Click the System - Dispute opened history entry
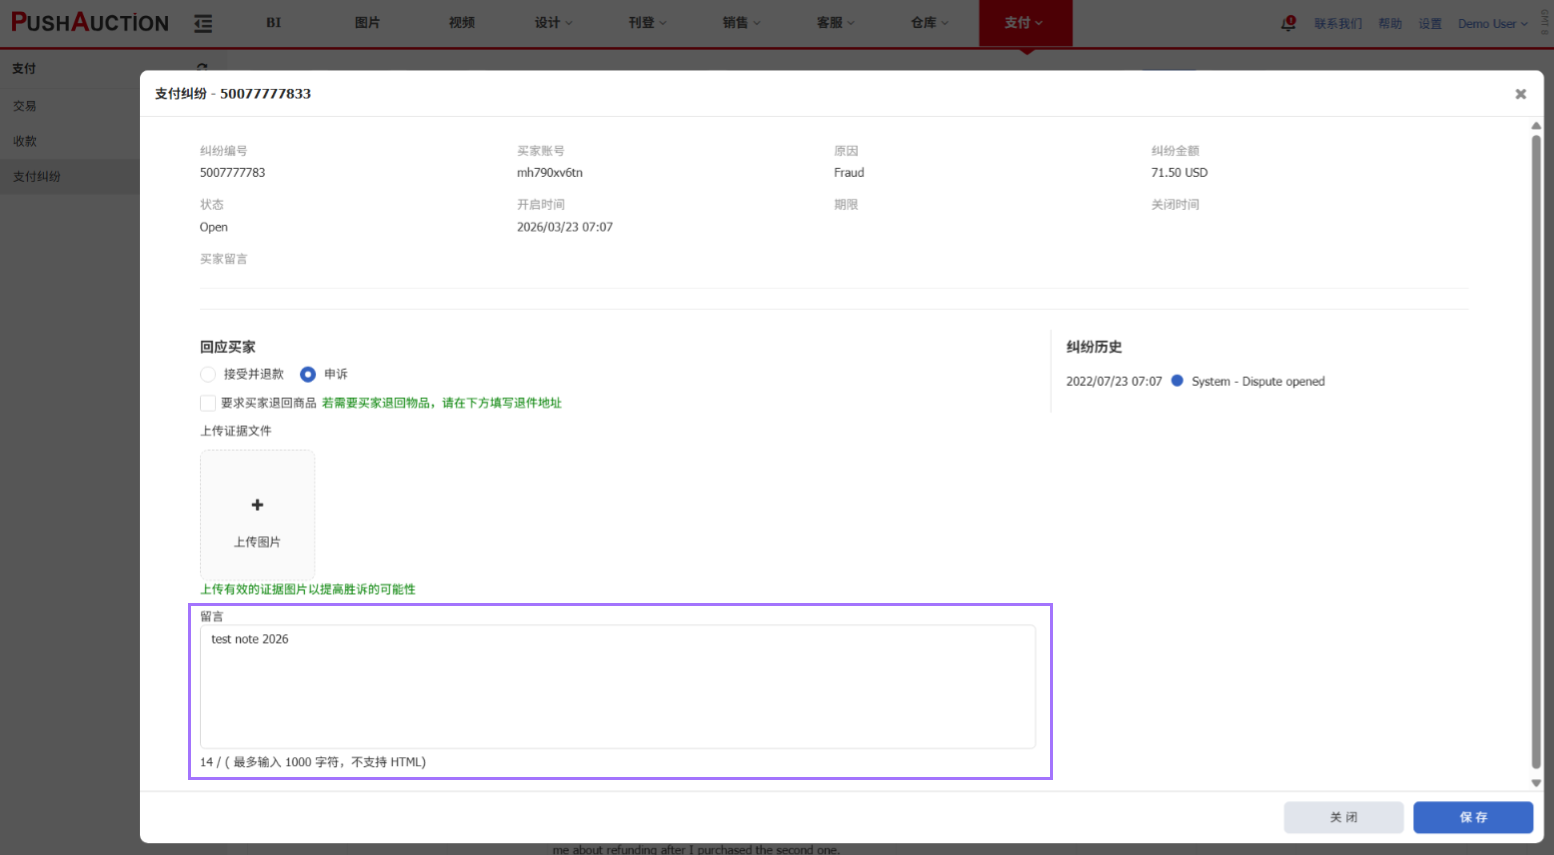 coord(1258,382)
